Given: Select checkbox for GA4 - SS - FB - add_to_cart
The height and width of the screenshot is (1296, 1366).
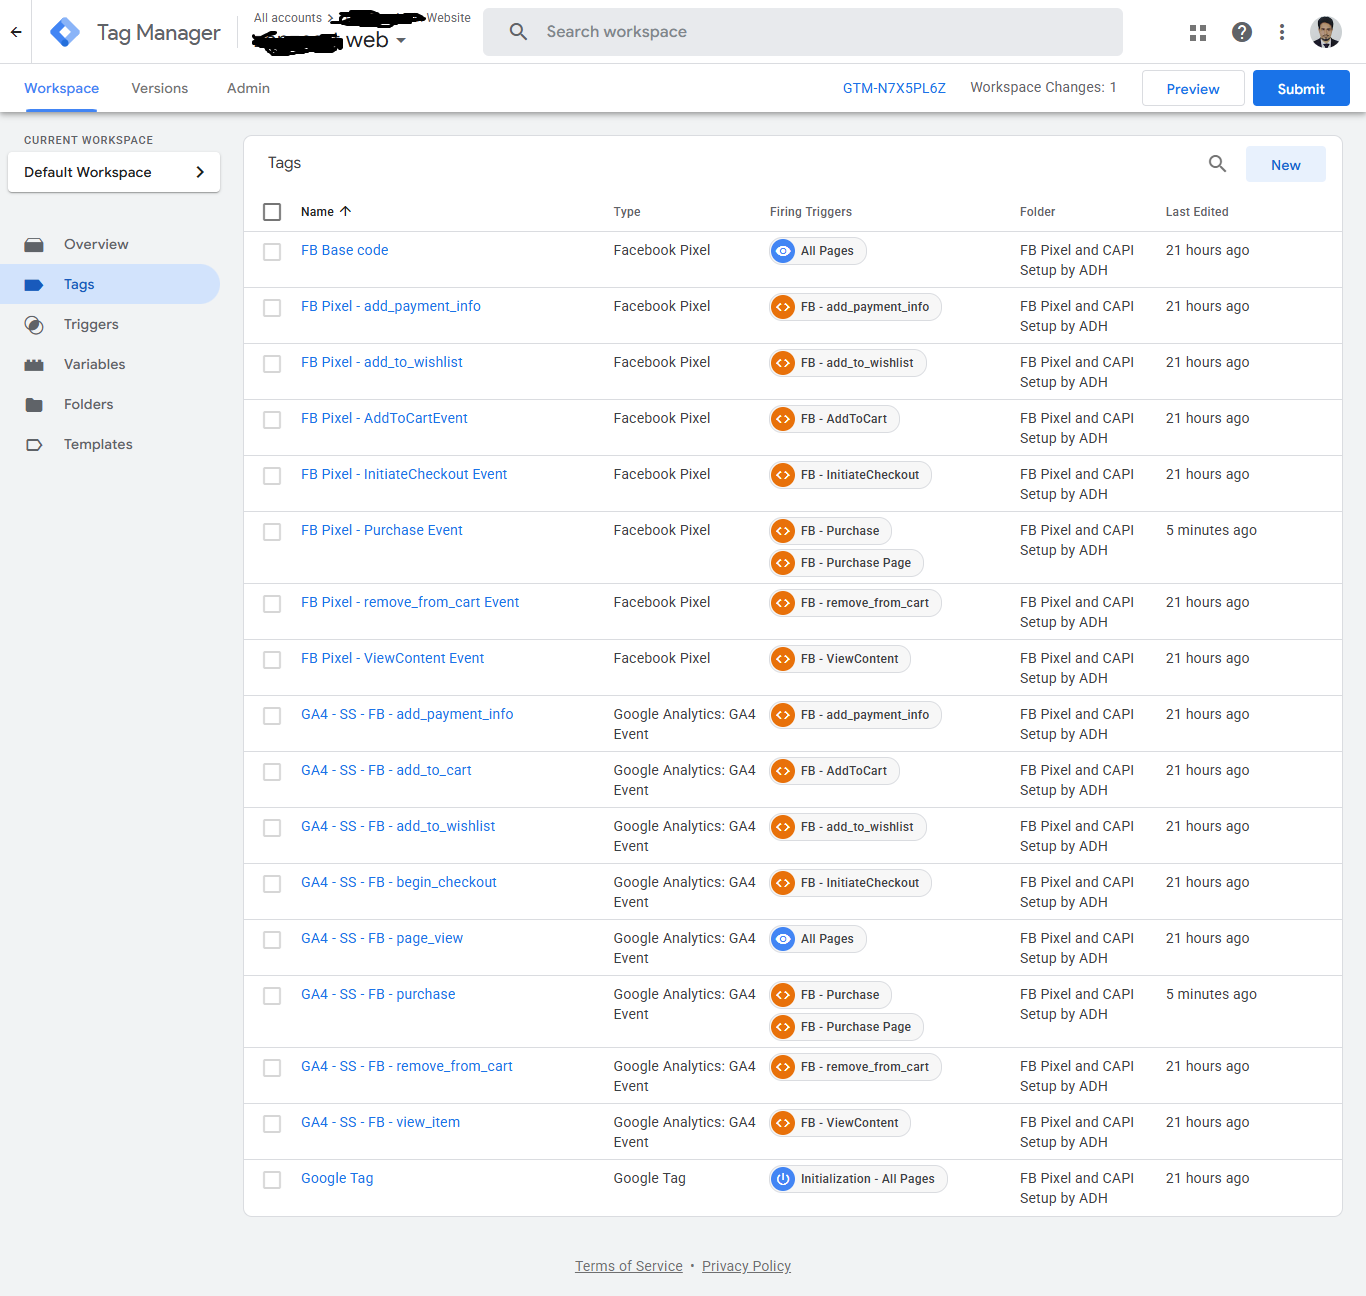Looking at the screenshot, I should point(272,772).
